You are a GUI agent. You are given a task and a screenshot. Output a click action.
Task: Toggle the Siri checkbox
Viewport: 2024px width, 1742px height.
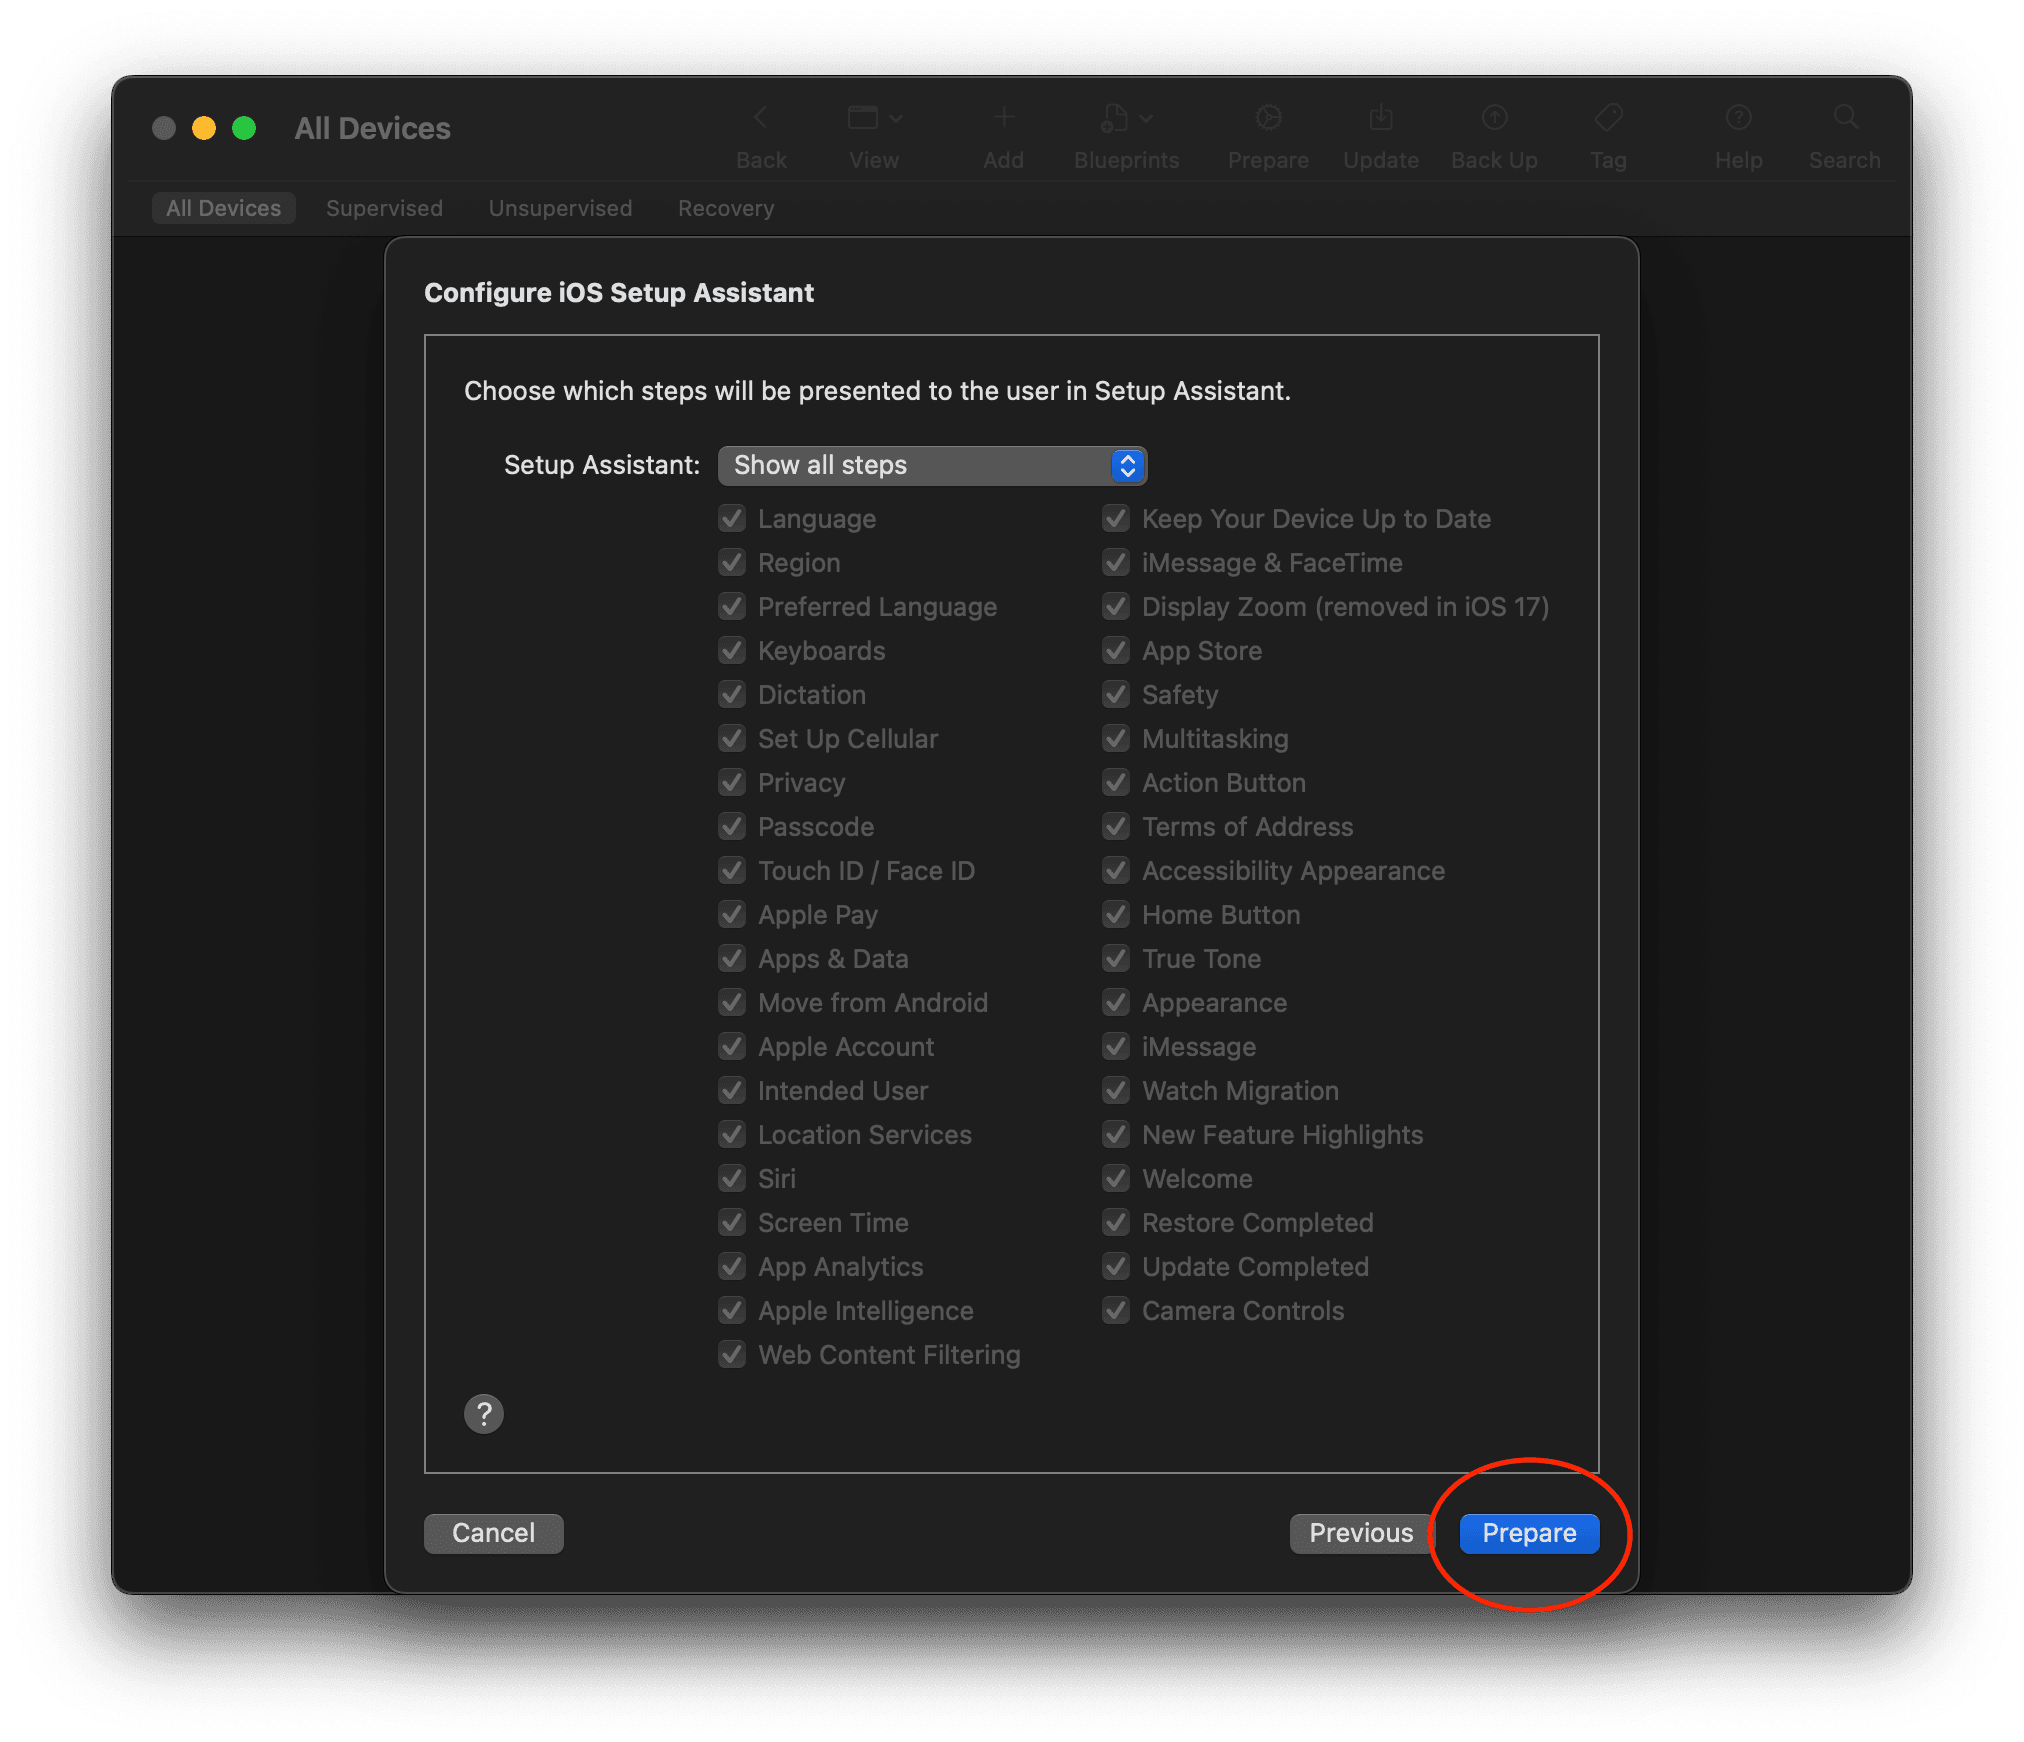pos(732,1179)
